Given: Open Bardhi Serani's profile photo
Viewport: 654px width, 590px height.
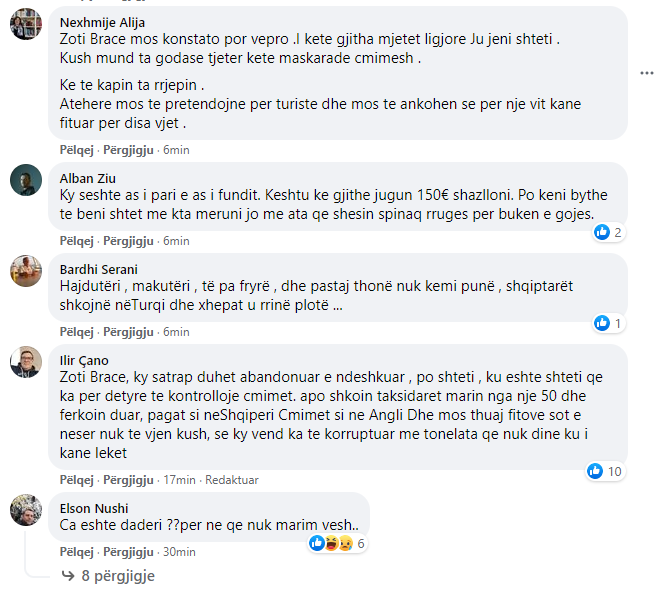Looking at the screenshot, I should click(x=26, y=270).
